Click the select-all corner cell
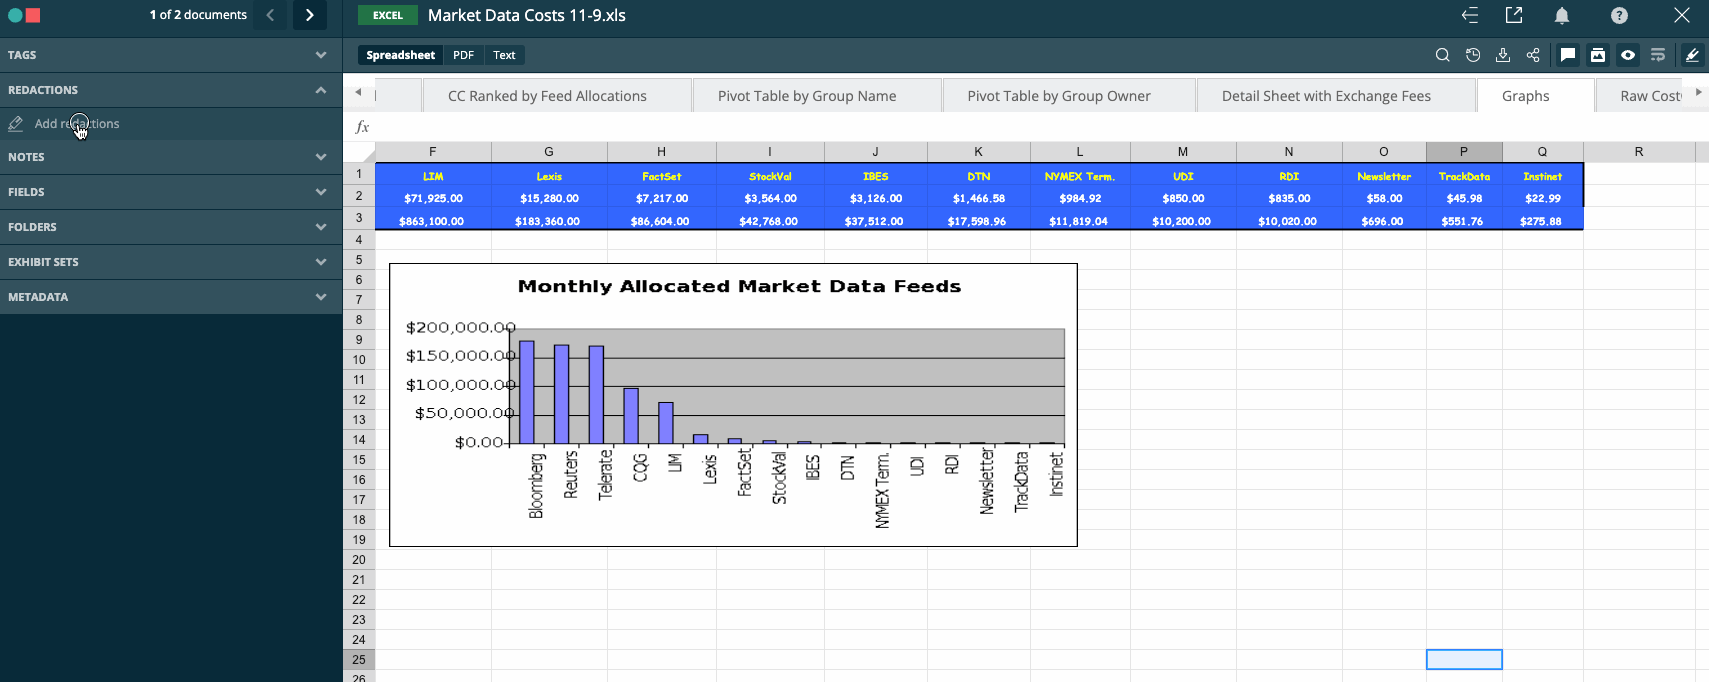The width and height of the screenshot is (1709, 682). pyautogui.click(x=359, y=152)
